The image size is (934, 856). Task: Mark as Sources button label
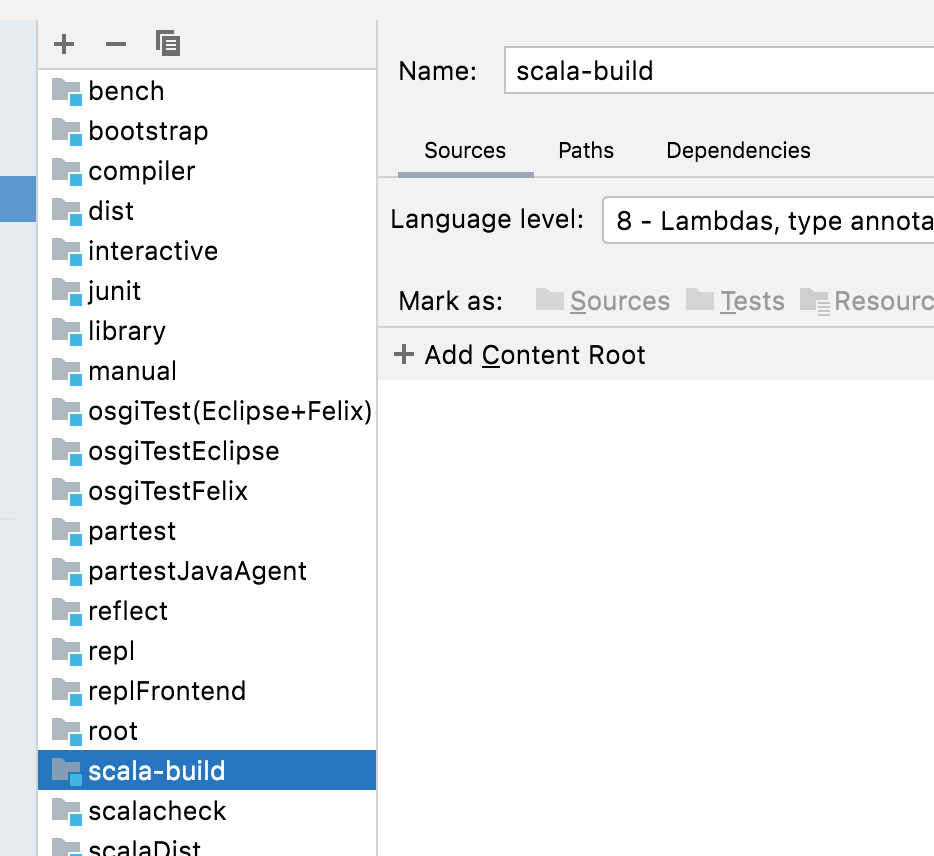pyautogui.click(x=620, y=301)
